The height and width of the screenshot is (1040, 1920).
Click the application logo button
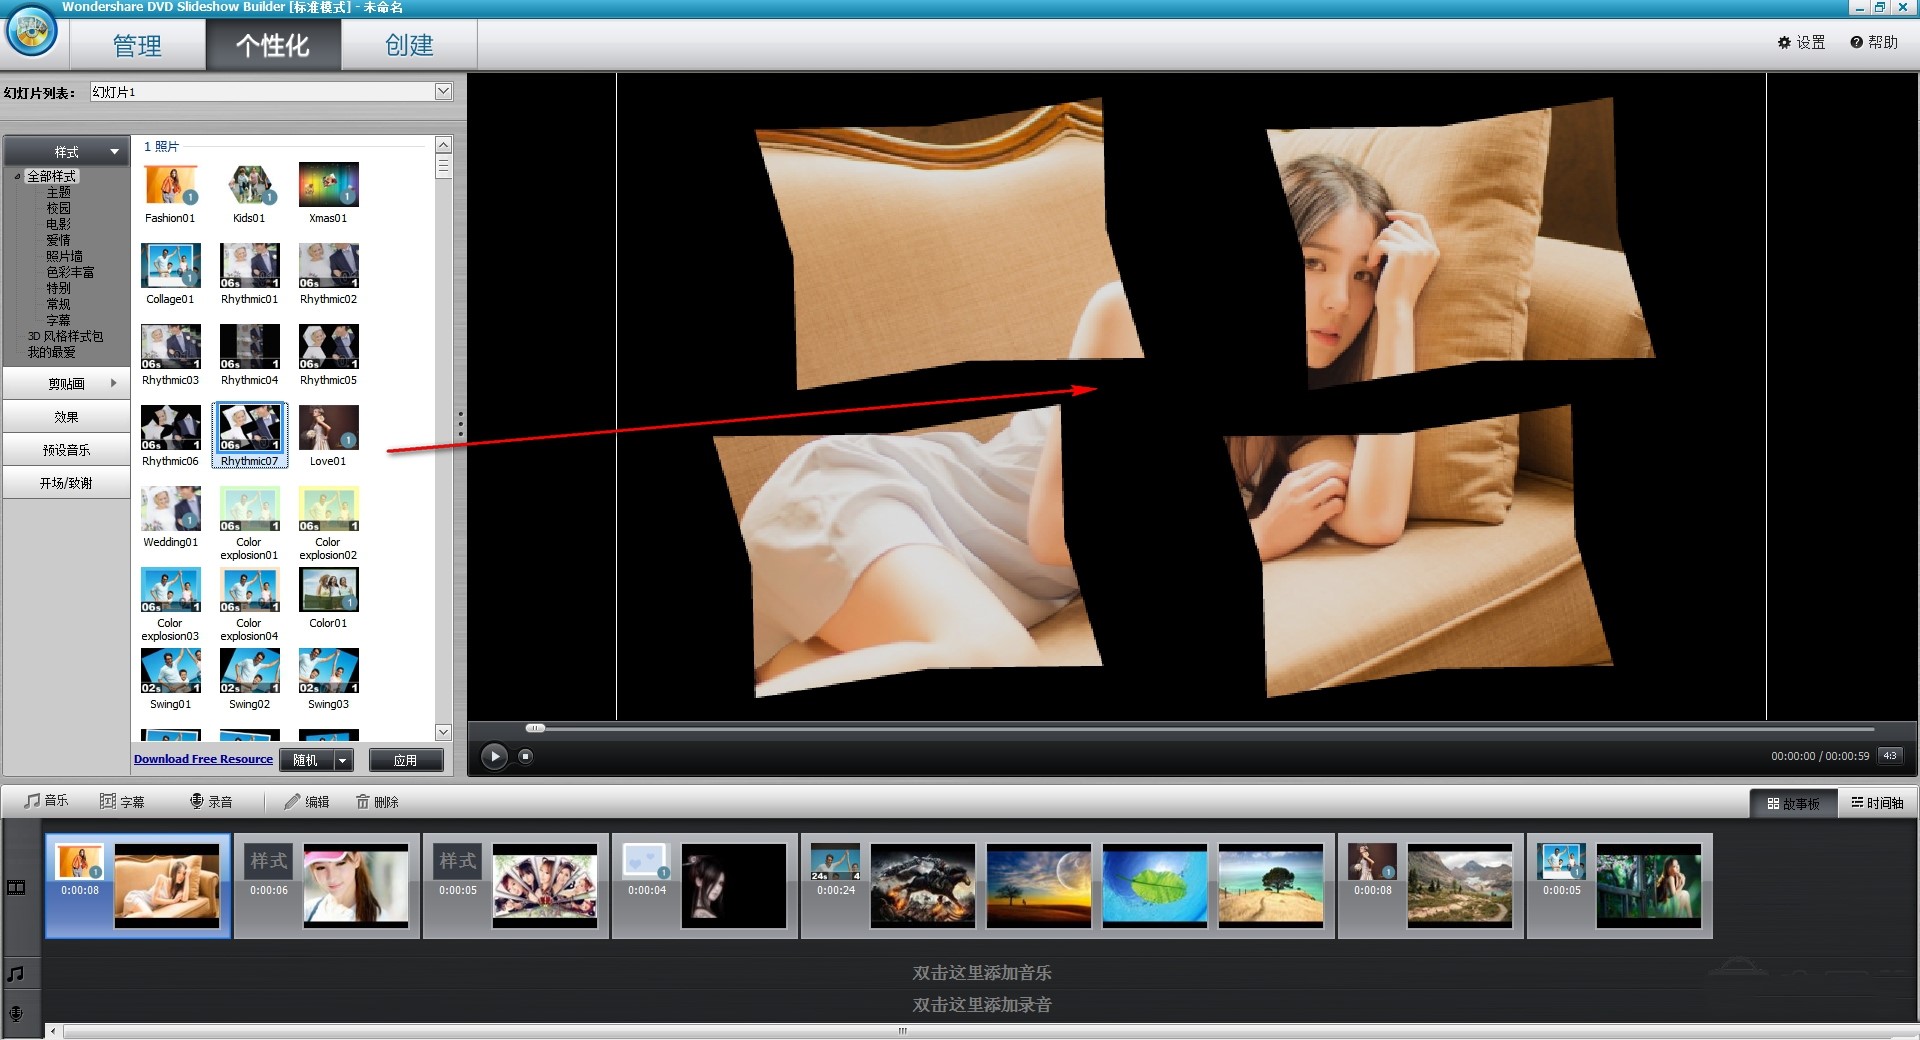tap(31, 33)
